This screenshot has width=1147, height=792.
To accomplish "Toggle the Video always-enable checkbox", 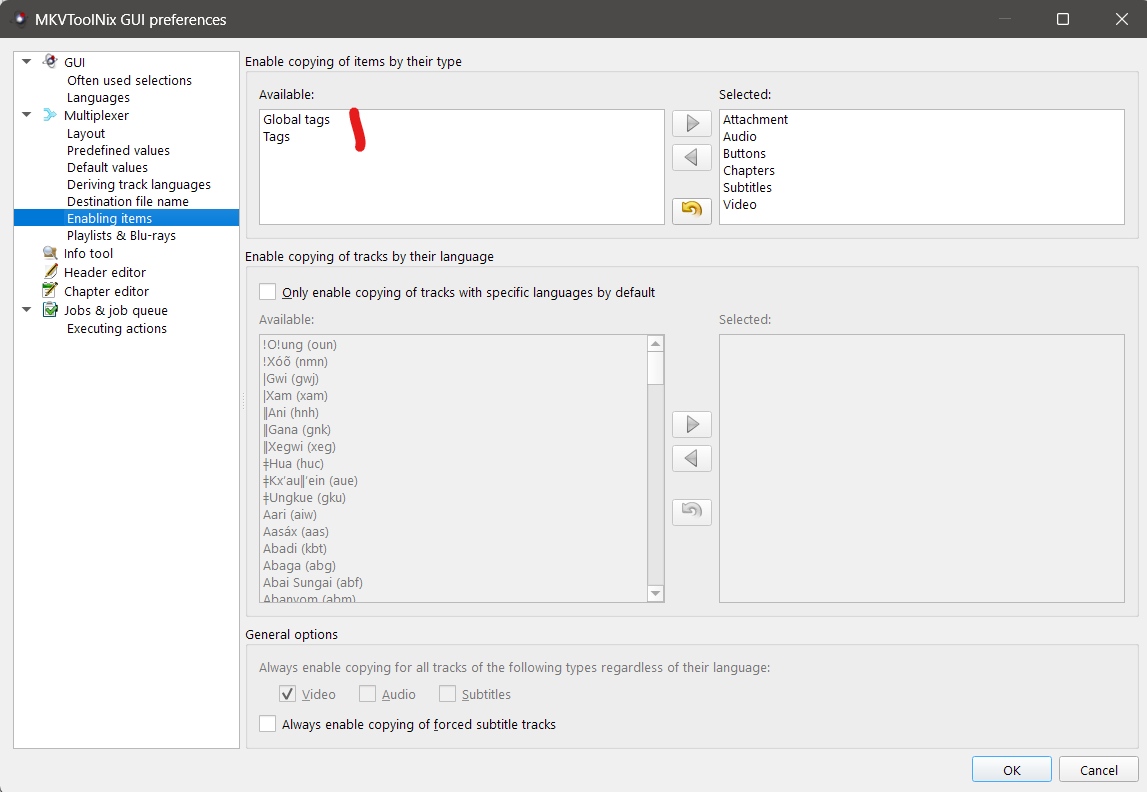I will [x=287, y=693].
